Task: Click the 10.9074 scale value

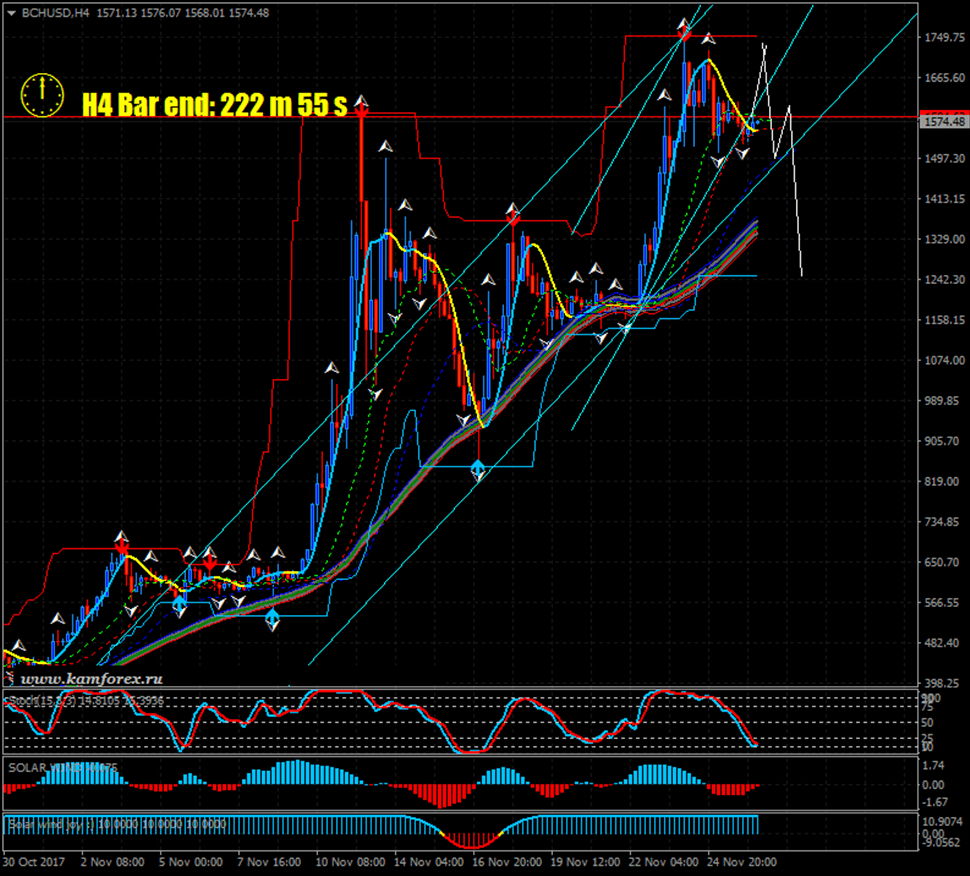Action: (x=942, y=822)
